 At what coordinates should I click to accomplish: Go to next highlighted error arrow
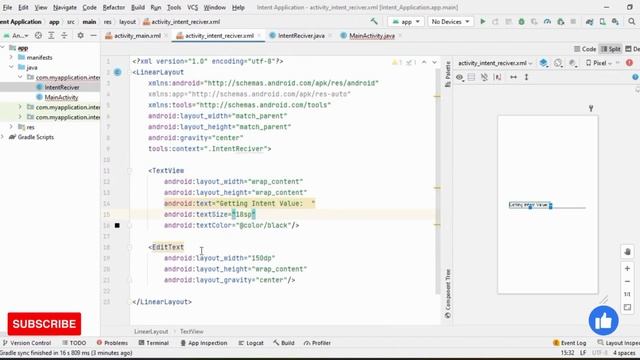pyautogui.click(x=434, y=62)
